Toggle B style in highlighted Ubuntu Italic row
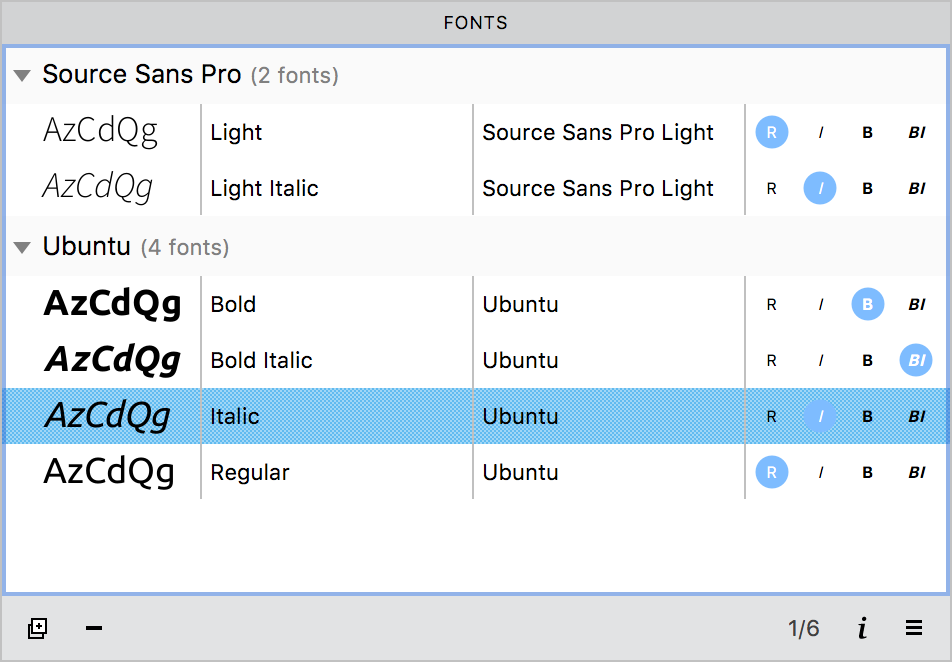The image size is (952, 662). (x=868, y=416)
